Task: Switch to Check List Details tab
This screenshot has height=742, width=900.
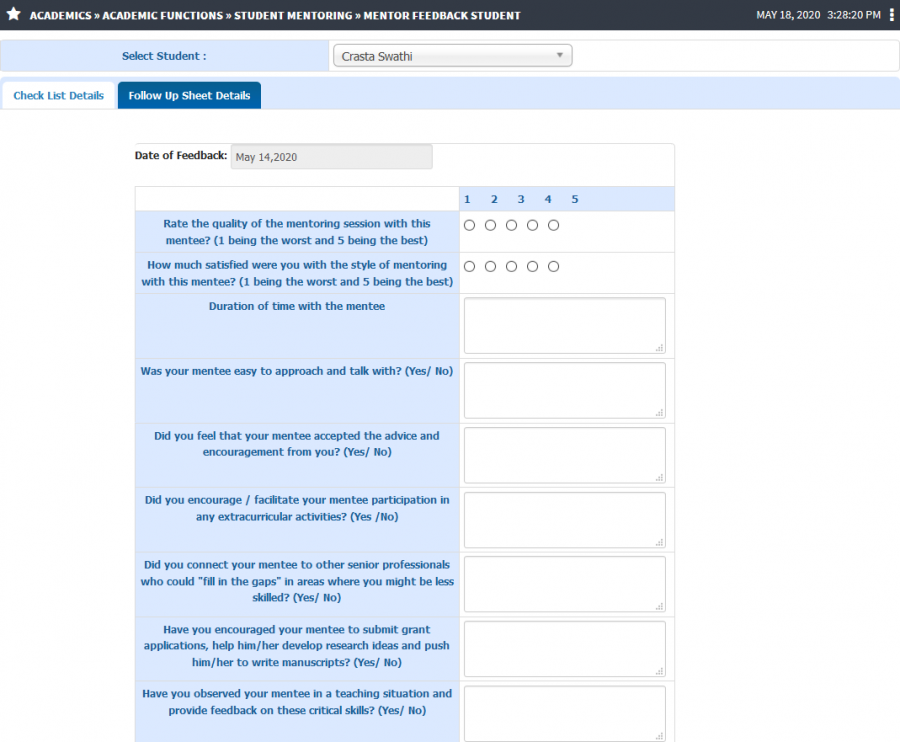Action: coord(59,95)
